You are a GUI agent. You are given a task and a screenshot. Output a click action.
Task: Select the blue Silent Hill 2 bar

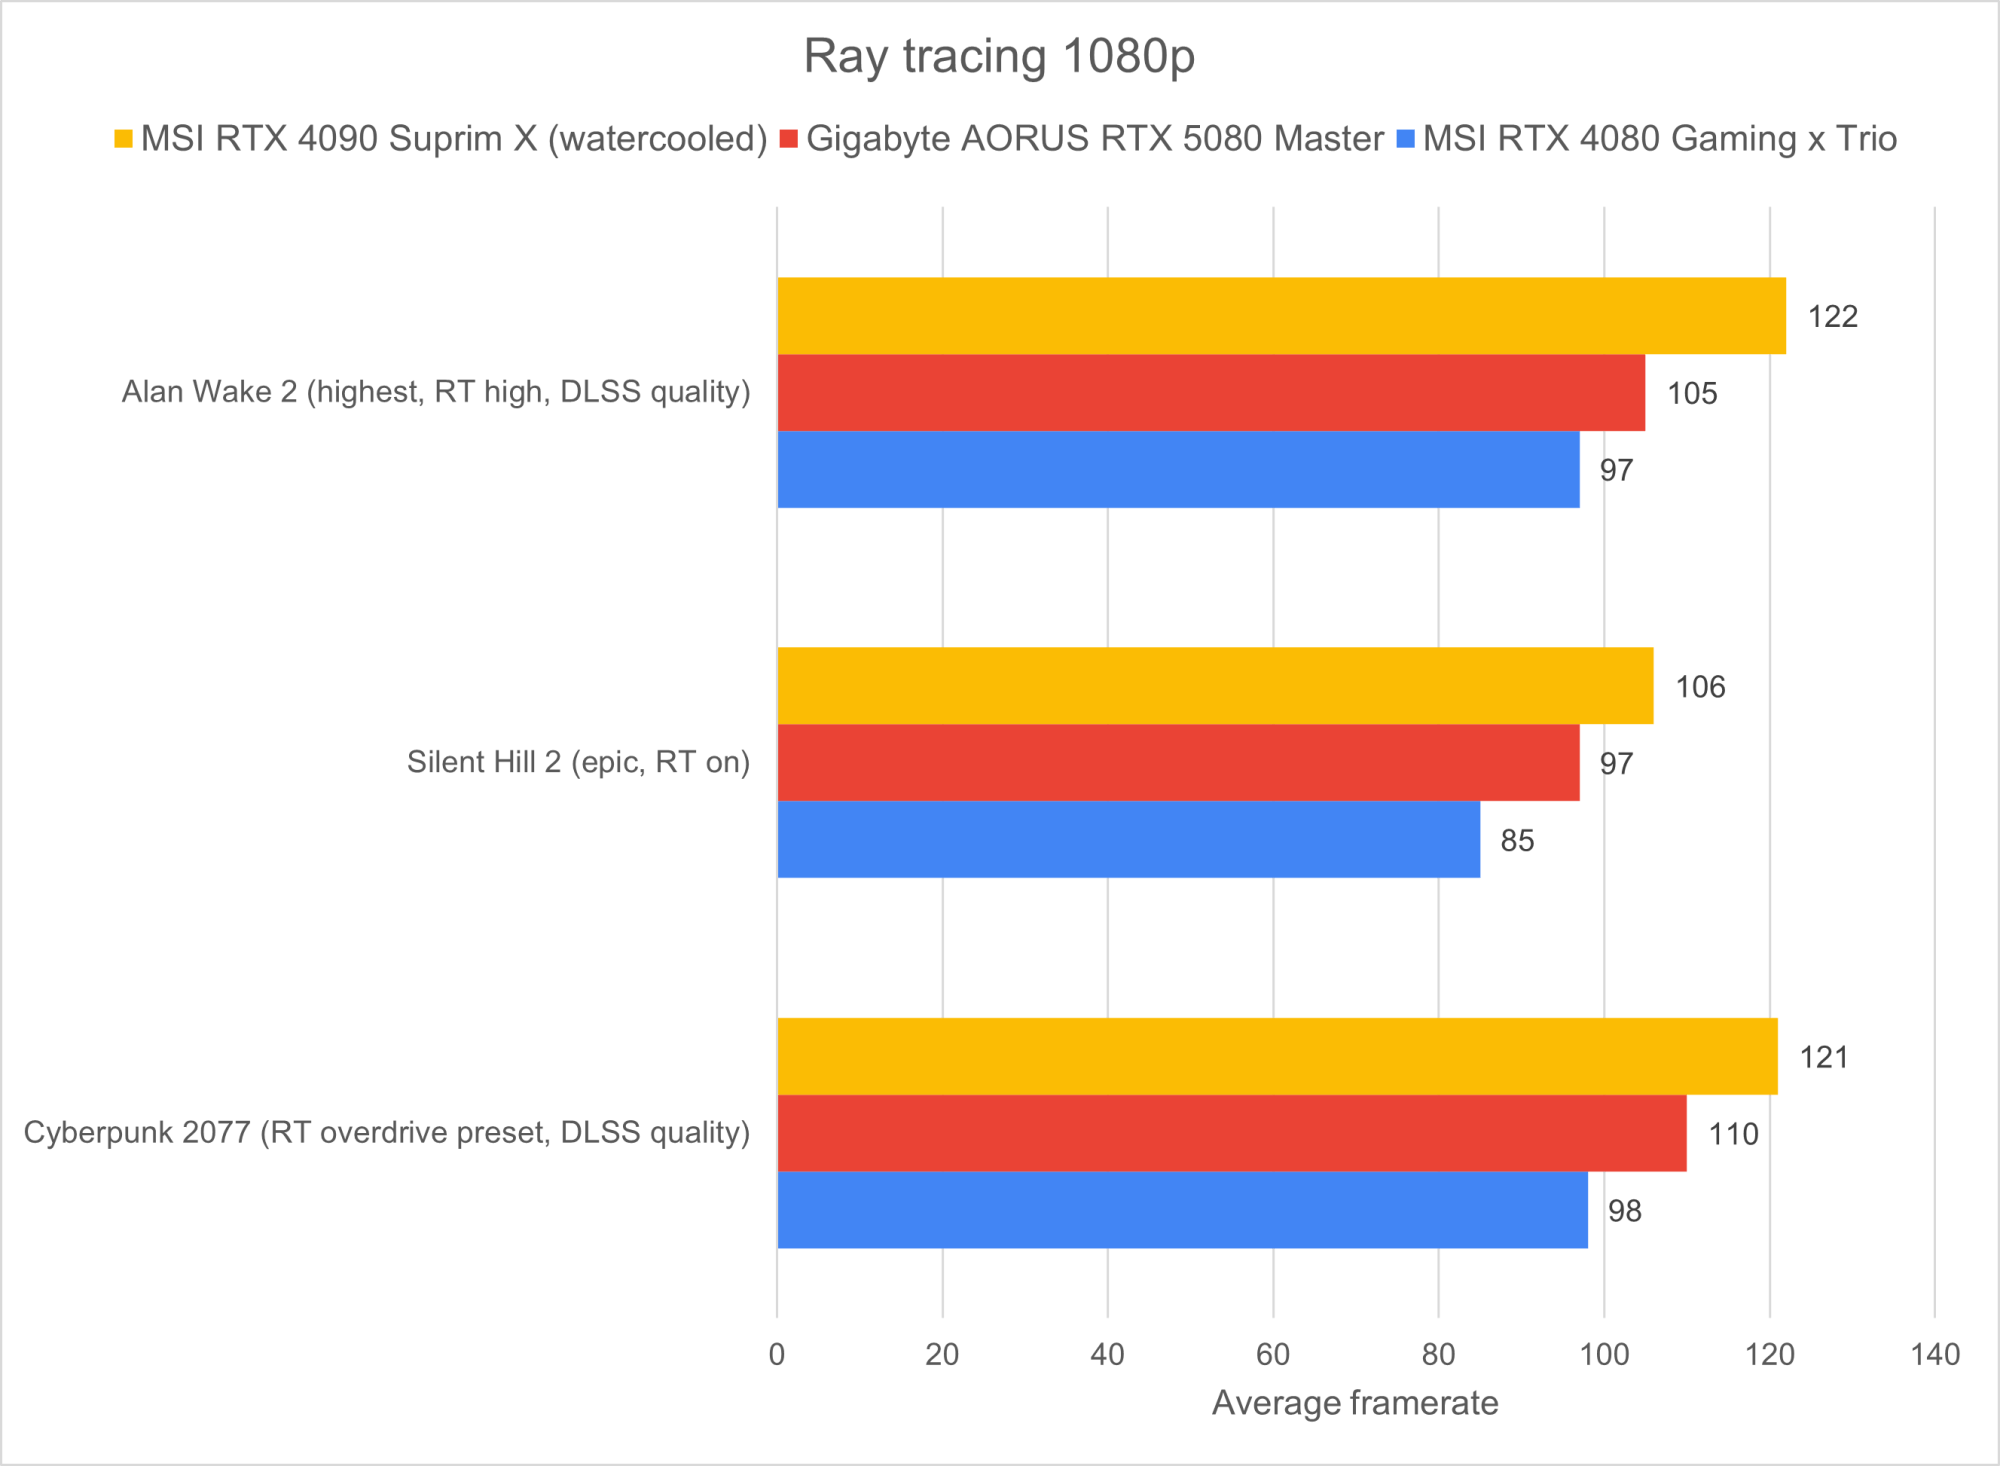[1129, 840]
